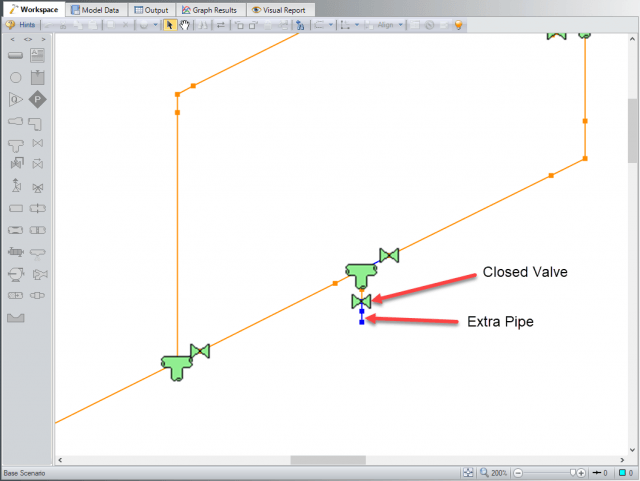640x481 pixels.
Task: Click the zoom-to-fit icon in status bar
Action: tap(468, 473)
